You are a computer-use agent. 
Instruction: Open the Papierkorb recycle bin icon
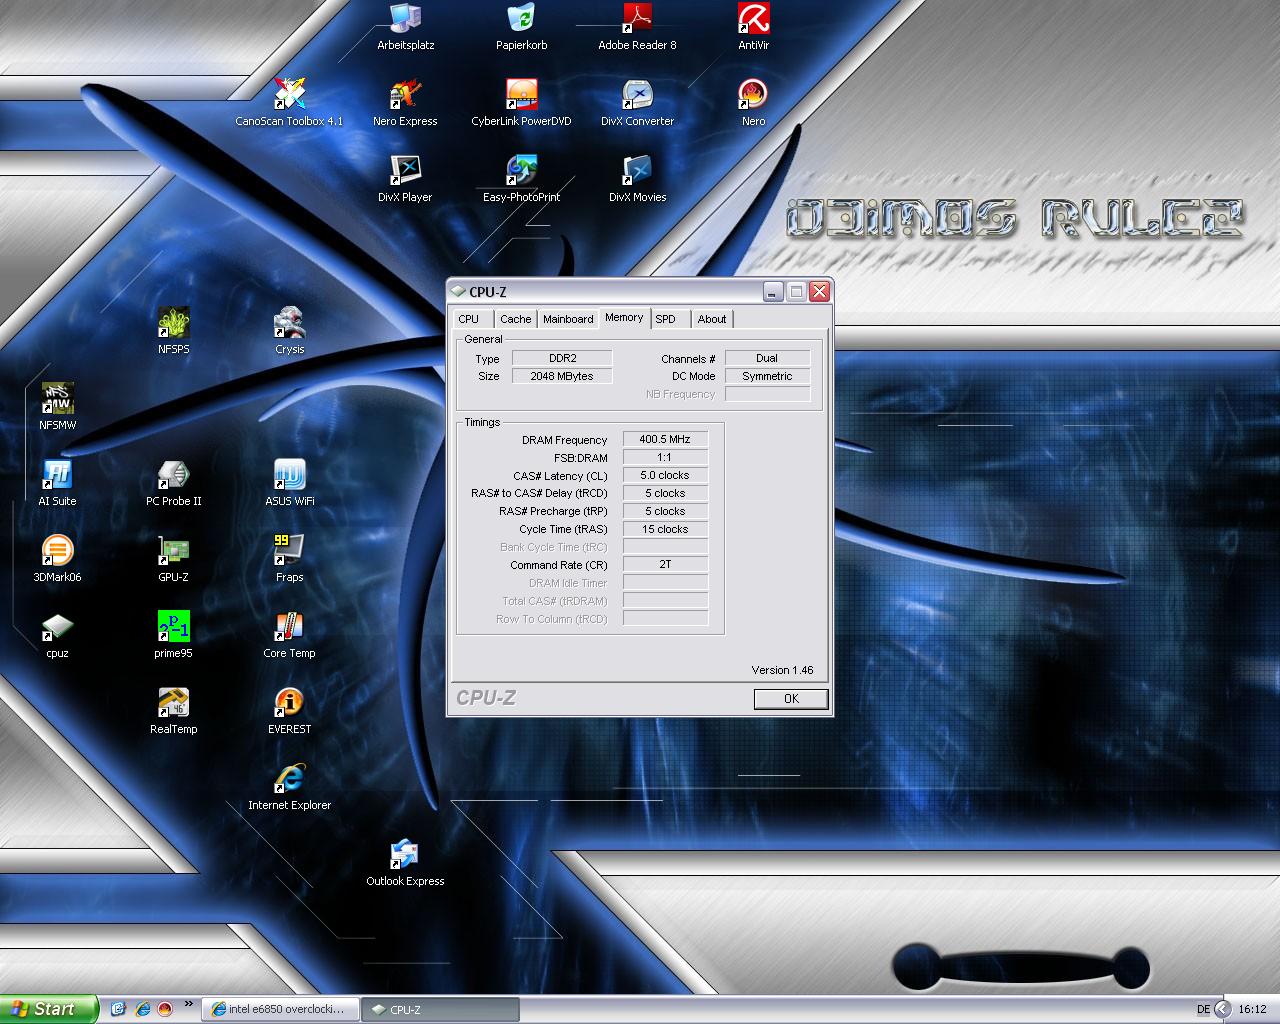tap(521, 26)
